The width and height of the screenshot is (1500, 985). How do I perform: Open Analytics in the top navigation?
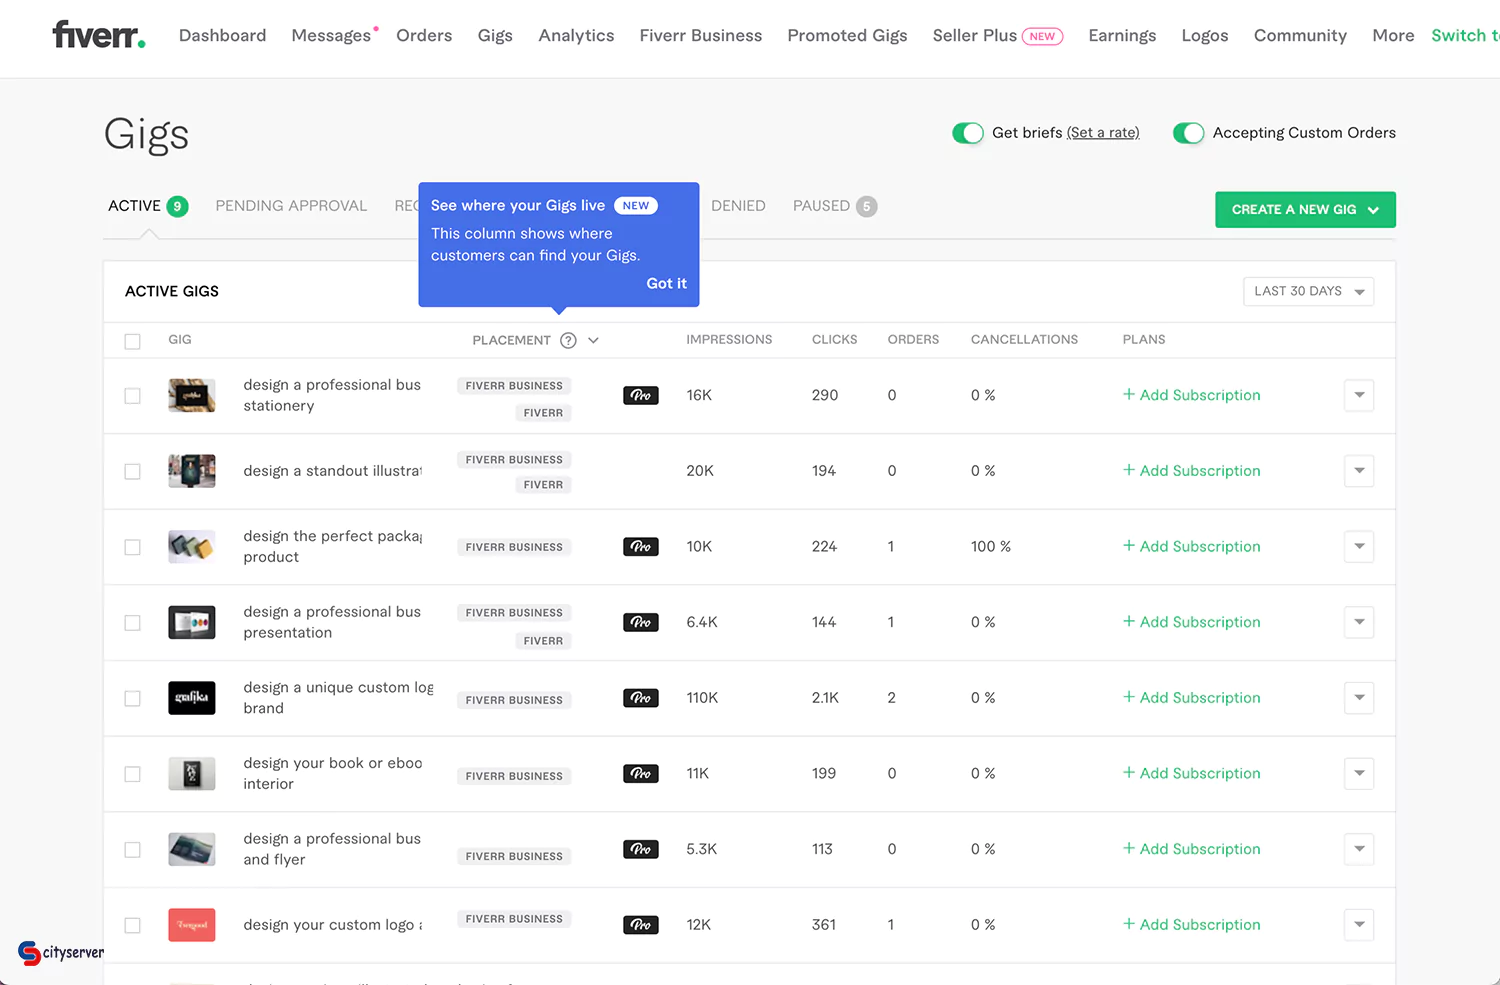576,36
